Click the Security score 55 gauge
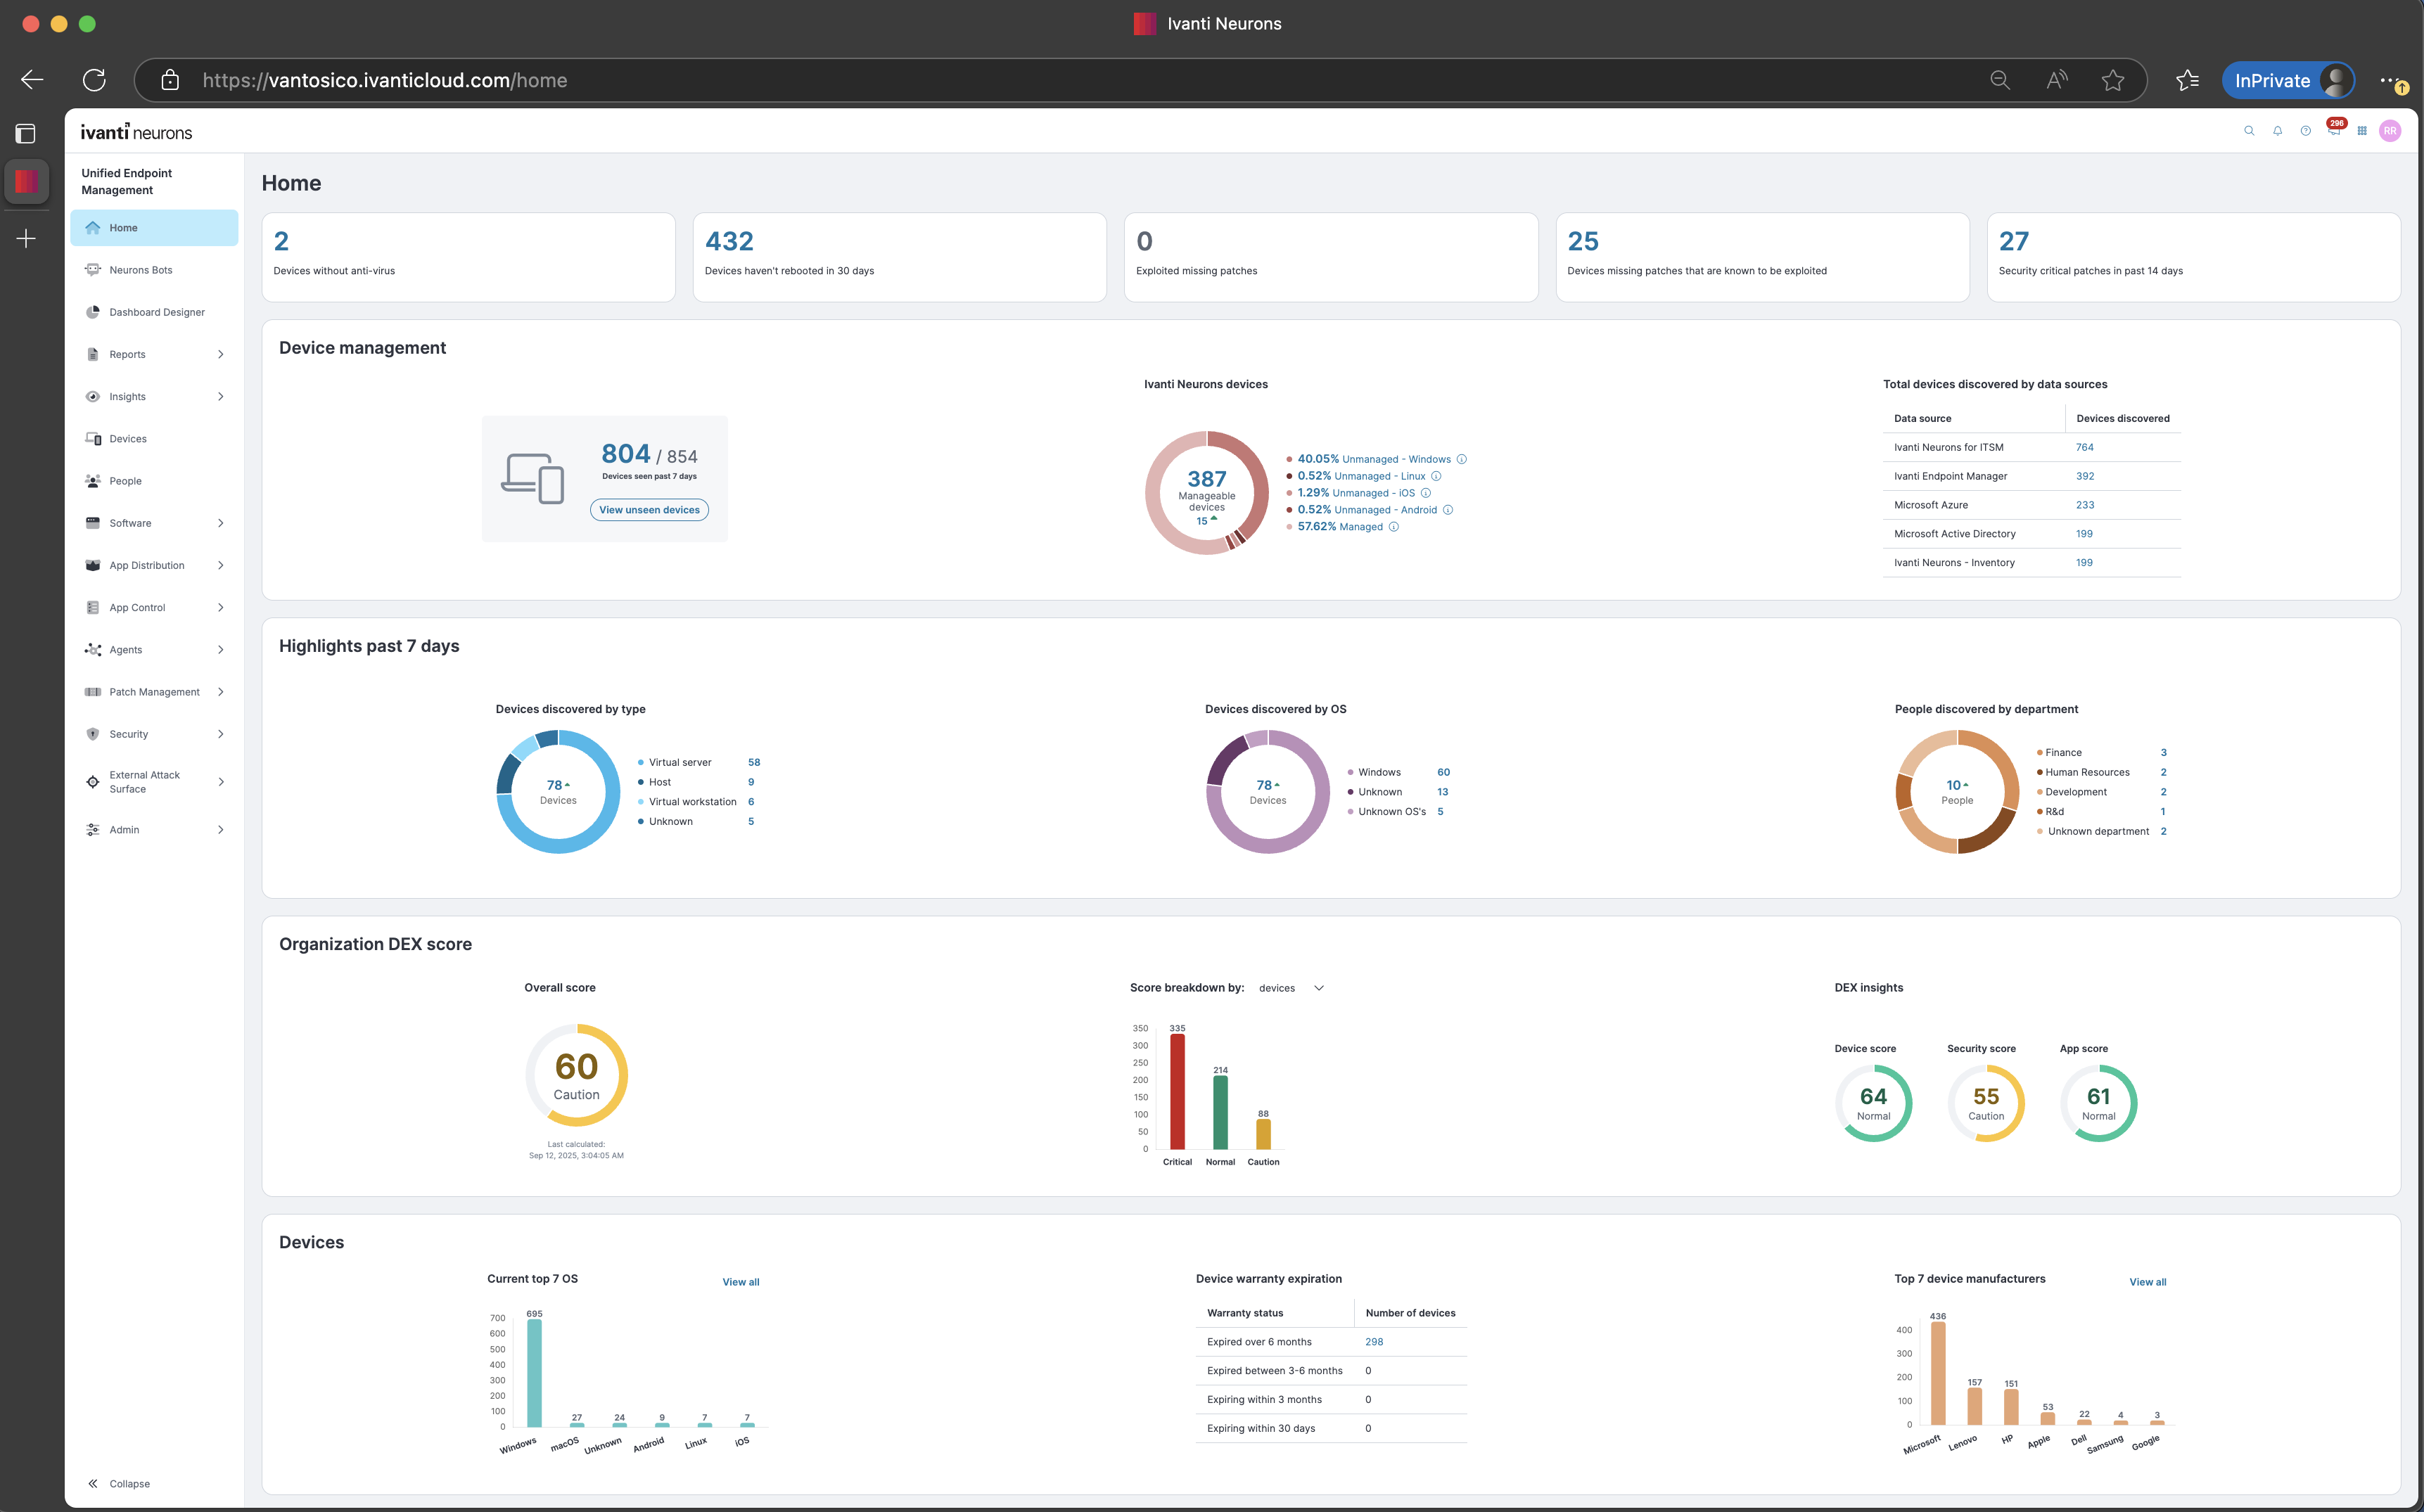The height and width of the screenshot is (1512, 2424). [1985, 1103]
